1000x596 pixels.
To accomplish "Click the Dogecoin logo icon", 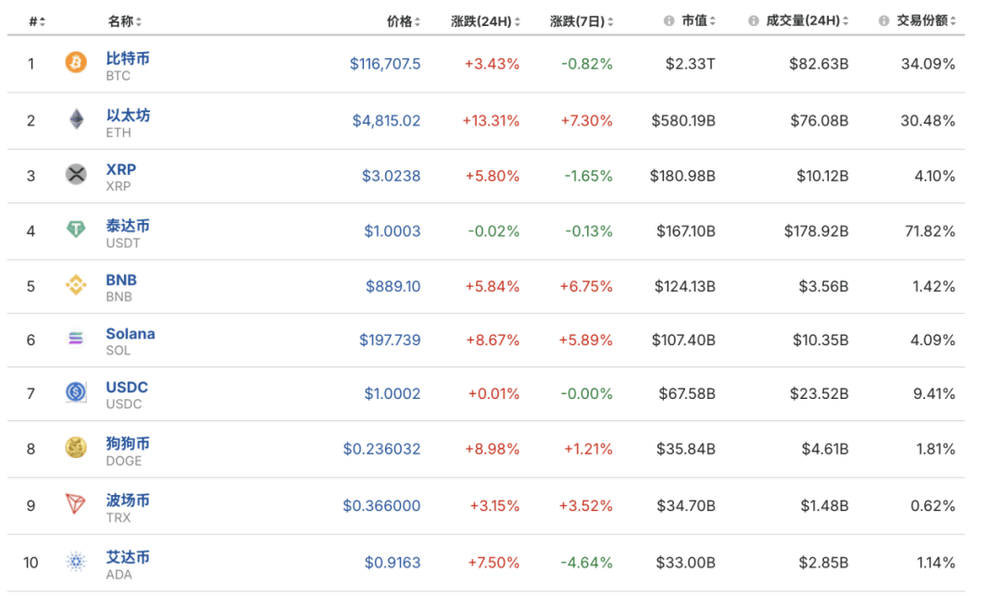I will [x=76, y=448].
